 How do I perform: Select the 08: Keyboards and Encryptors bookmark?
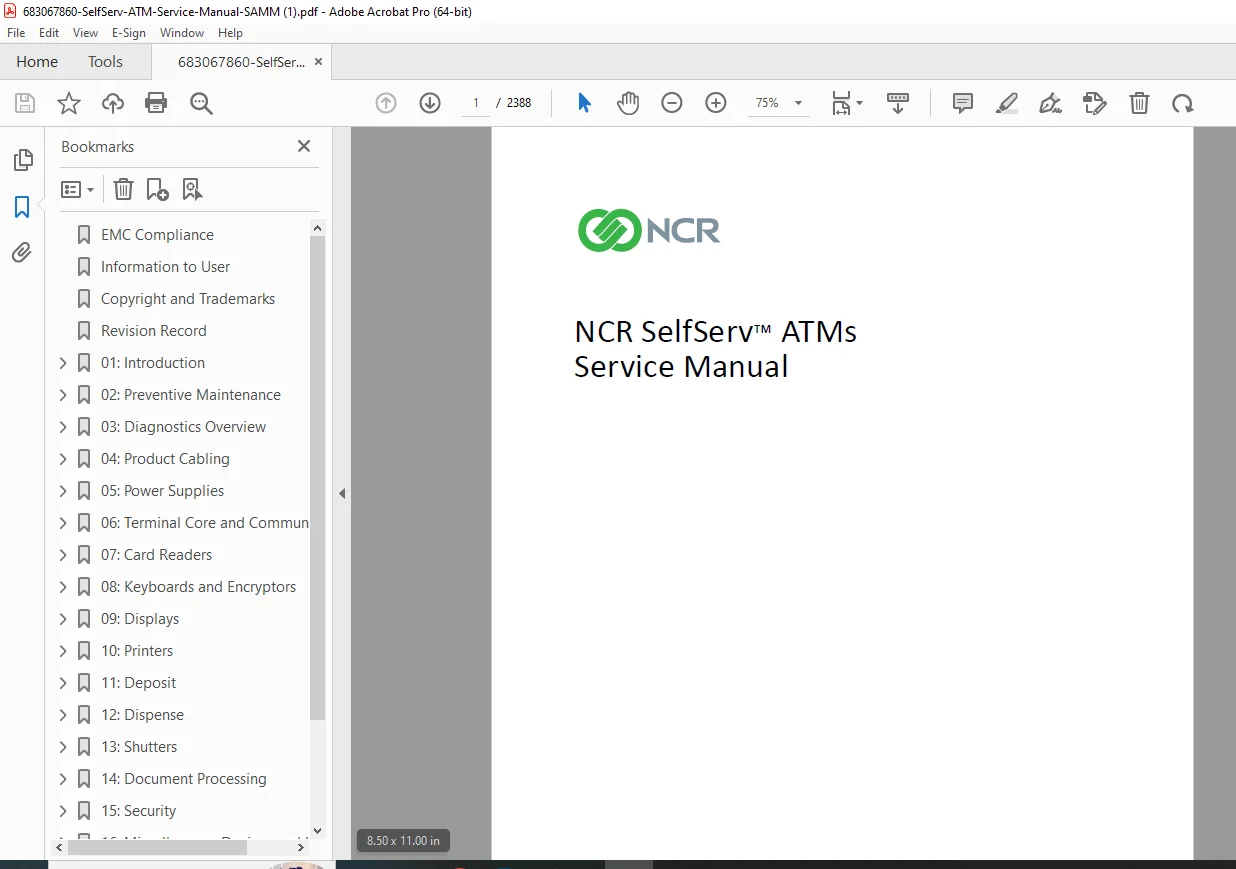[198, 587]
